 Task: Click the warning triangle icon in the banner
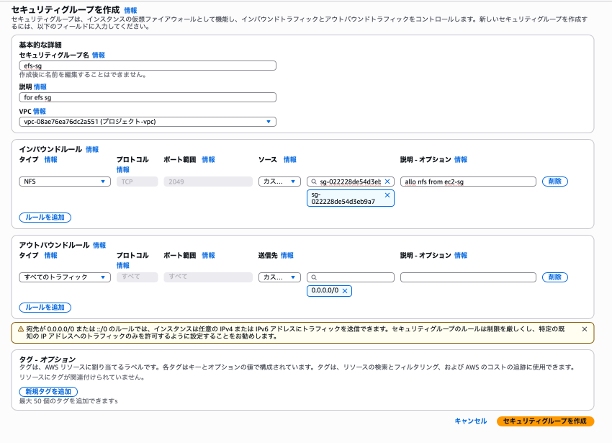21,329
